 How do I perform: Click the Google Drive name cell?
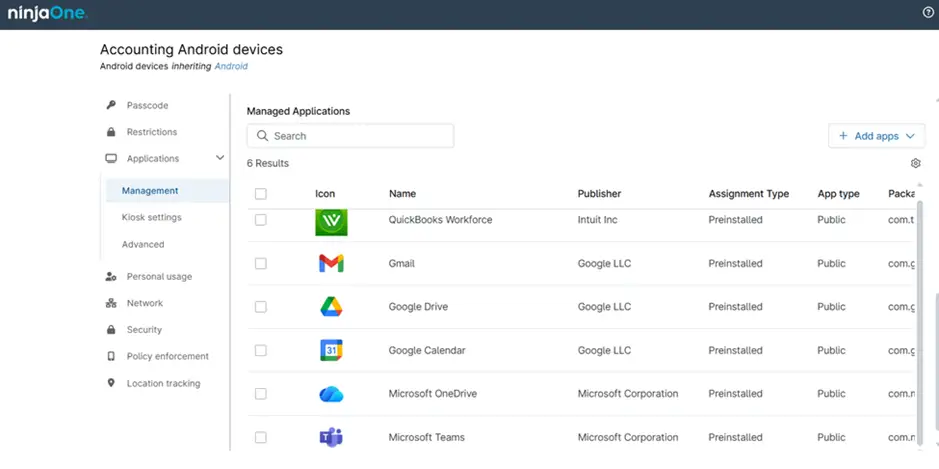418,307
